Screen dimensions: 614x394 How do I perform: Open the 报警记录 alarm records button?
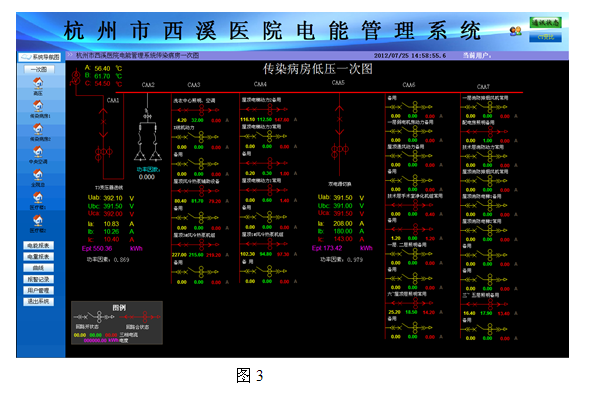click(x=38, y=279)
